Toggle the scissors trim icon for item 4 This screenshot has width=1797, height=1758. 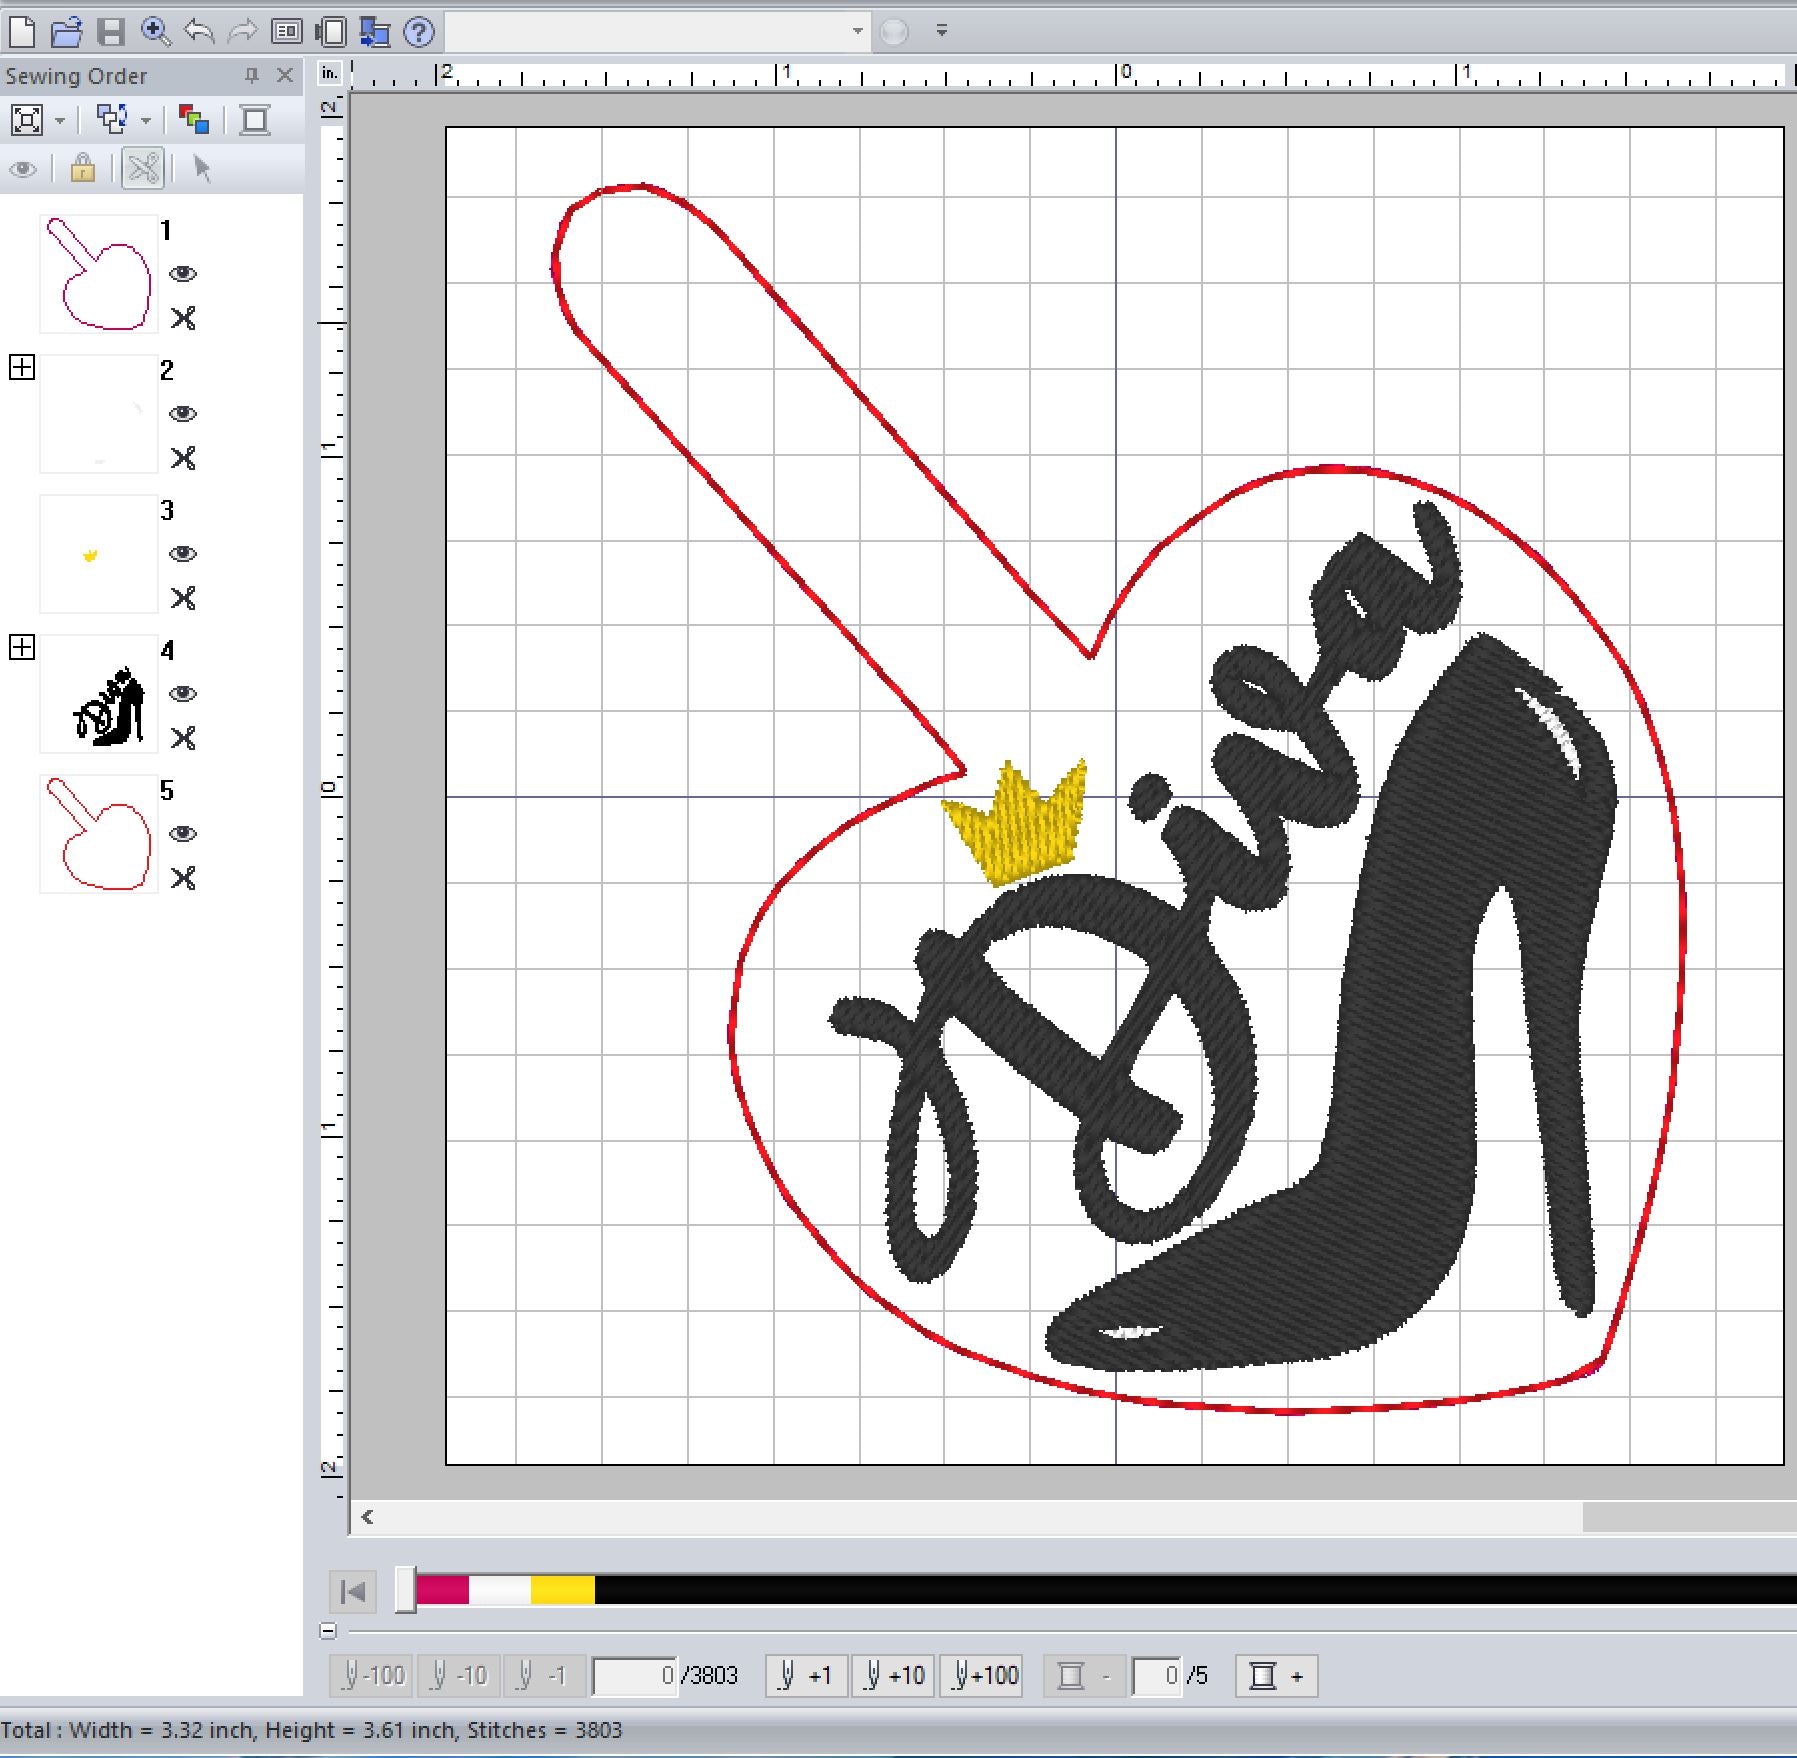(182, 738)
